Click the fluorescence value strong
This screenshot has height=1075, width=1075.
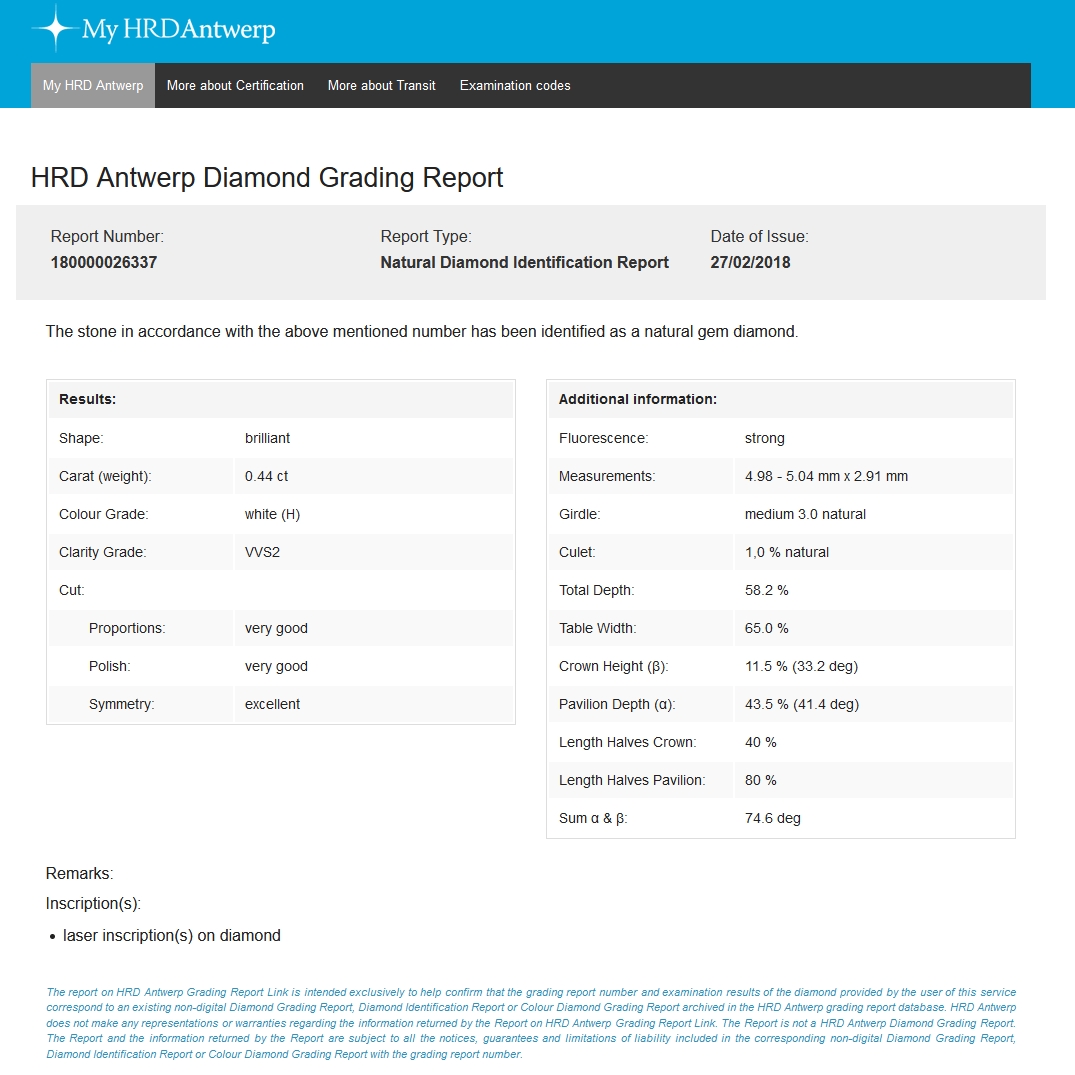[x=764, y=438]
